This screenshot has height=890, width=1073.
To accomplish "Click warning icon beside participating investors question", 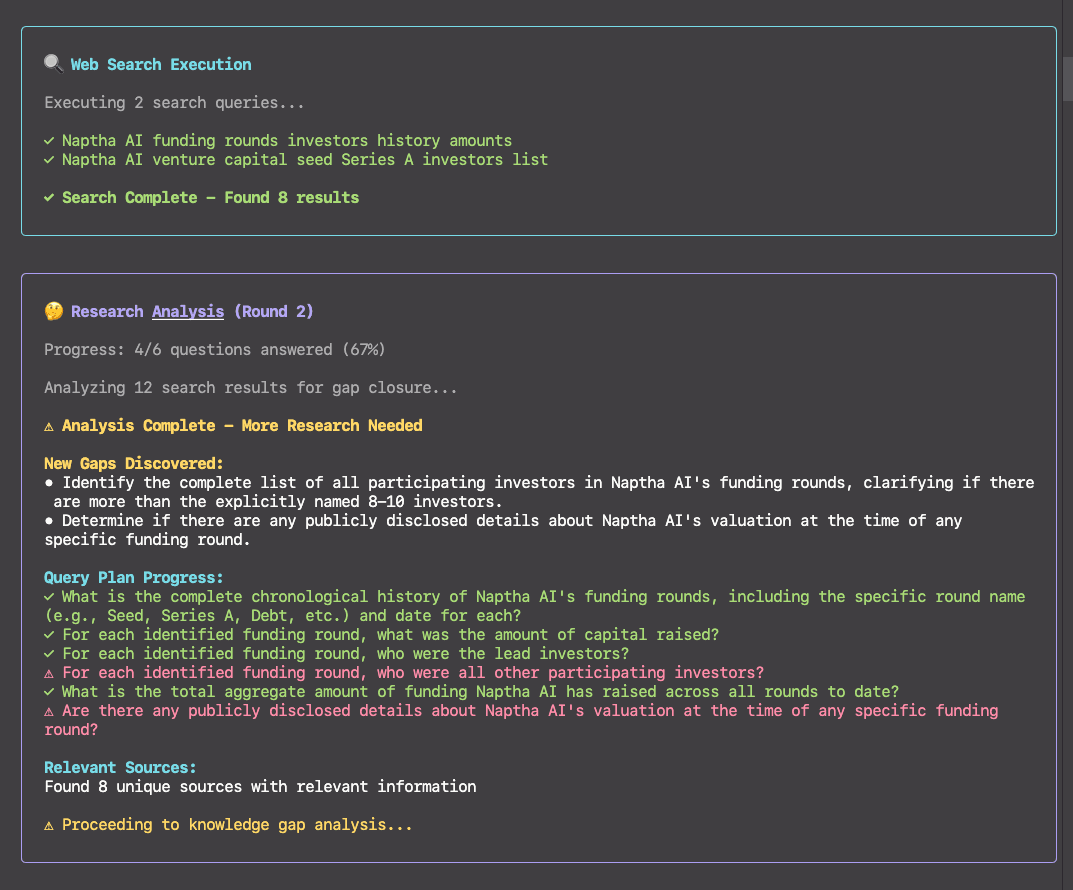I will pos(49,673).
